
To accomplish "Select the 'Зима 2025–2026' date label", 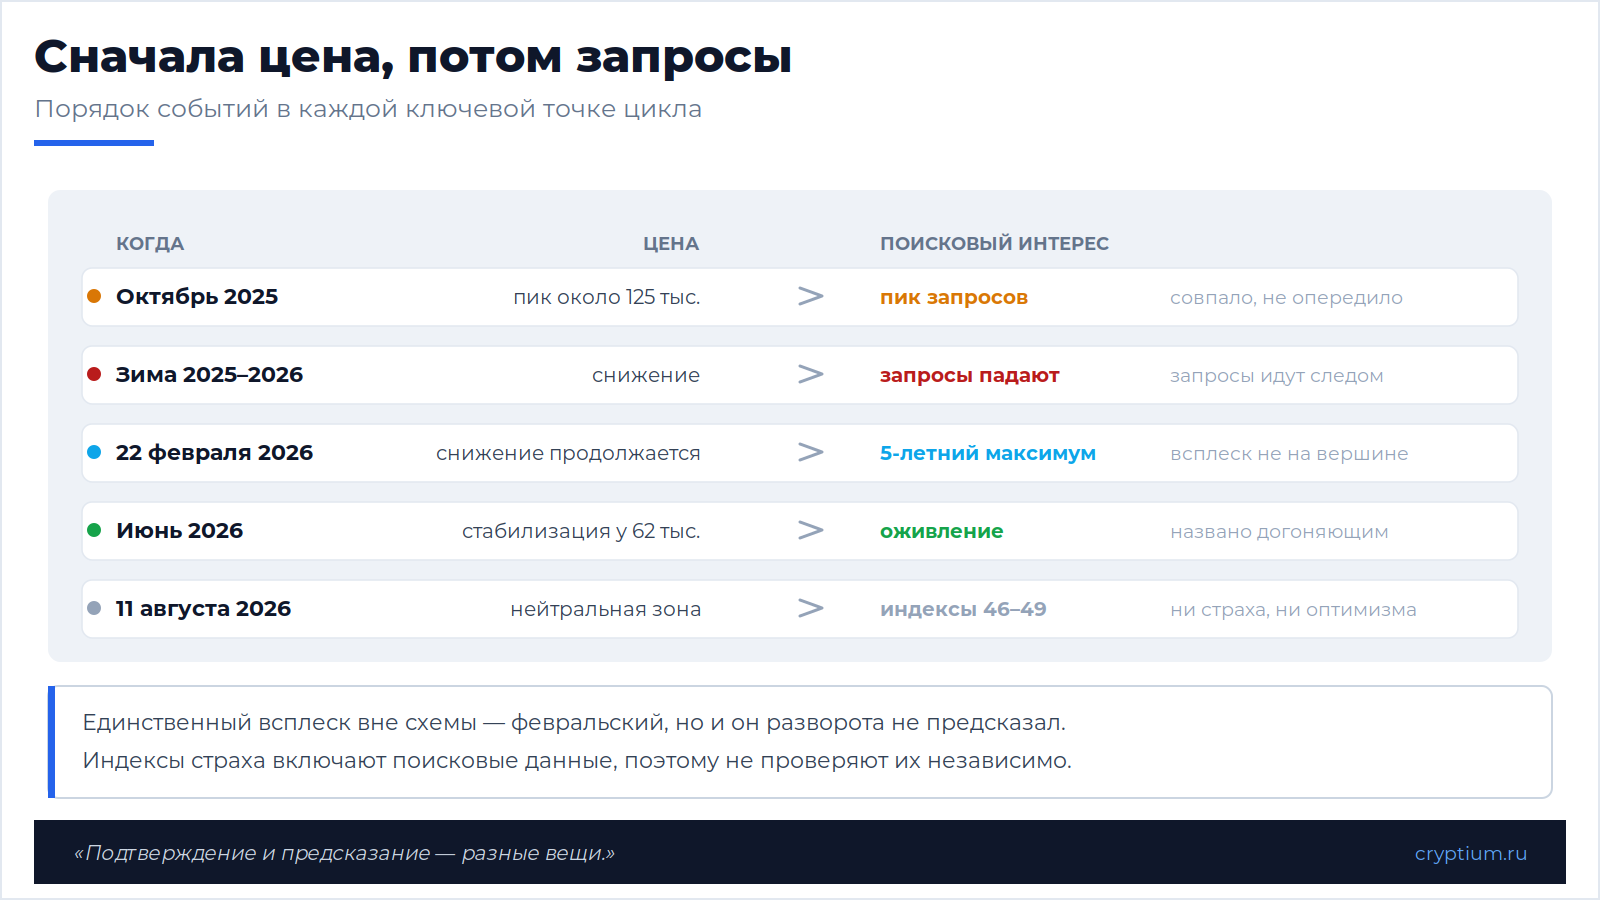I will point(209,375).
